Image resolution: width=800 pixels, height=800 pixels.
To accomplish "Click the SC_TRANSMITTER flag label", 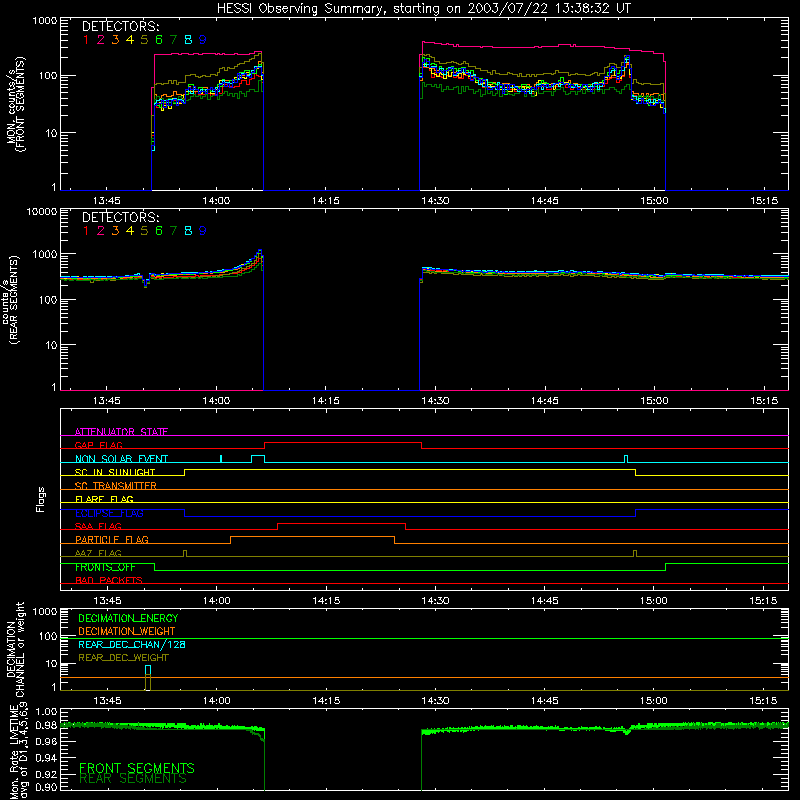I will (x=116, y=486).
